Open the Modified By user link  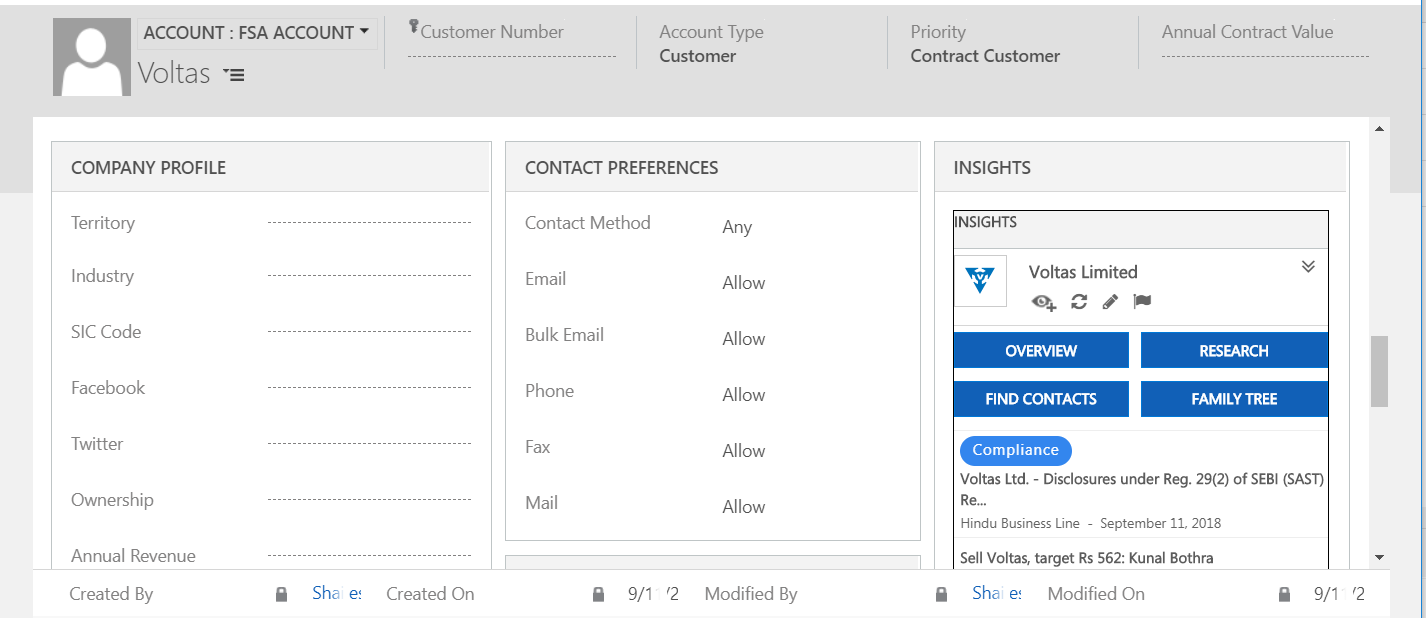point(997,594)
